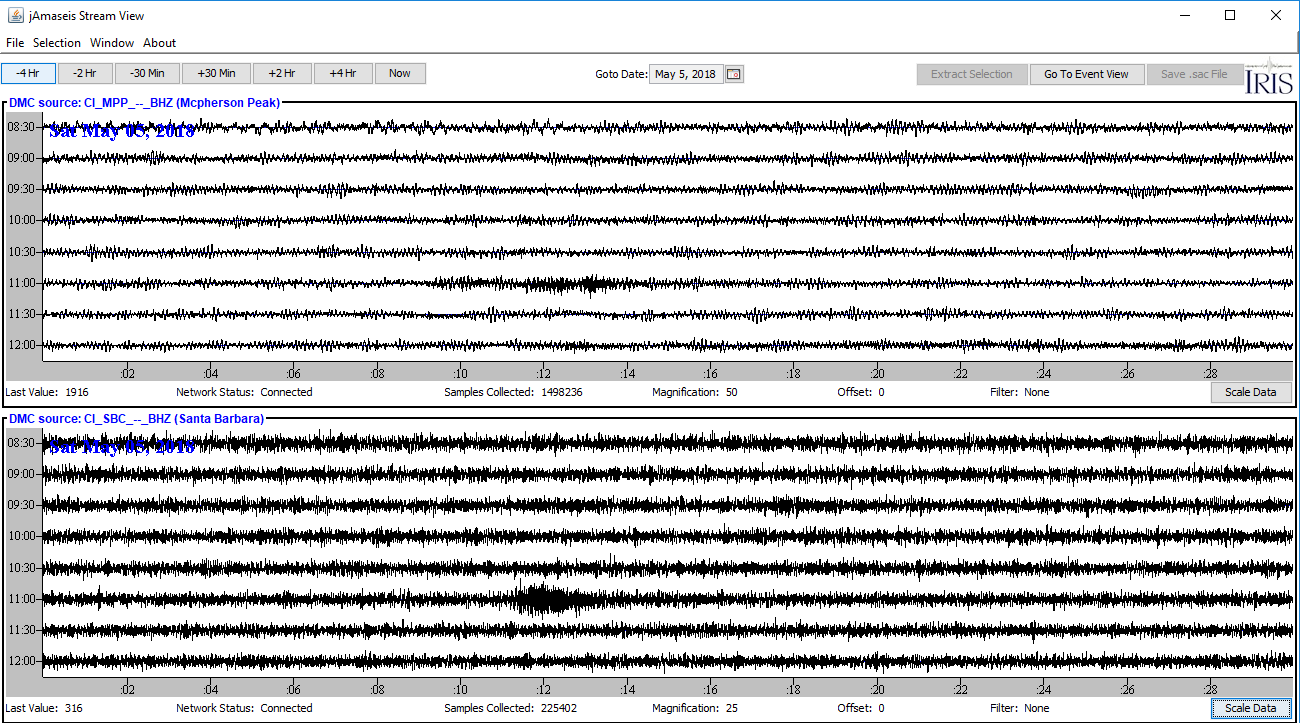Skip ahead with +4 Hr button
Viewport: 1300px width, 723px height.
click(343, 73)
